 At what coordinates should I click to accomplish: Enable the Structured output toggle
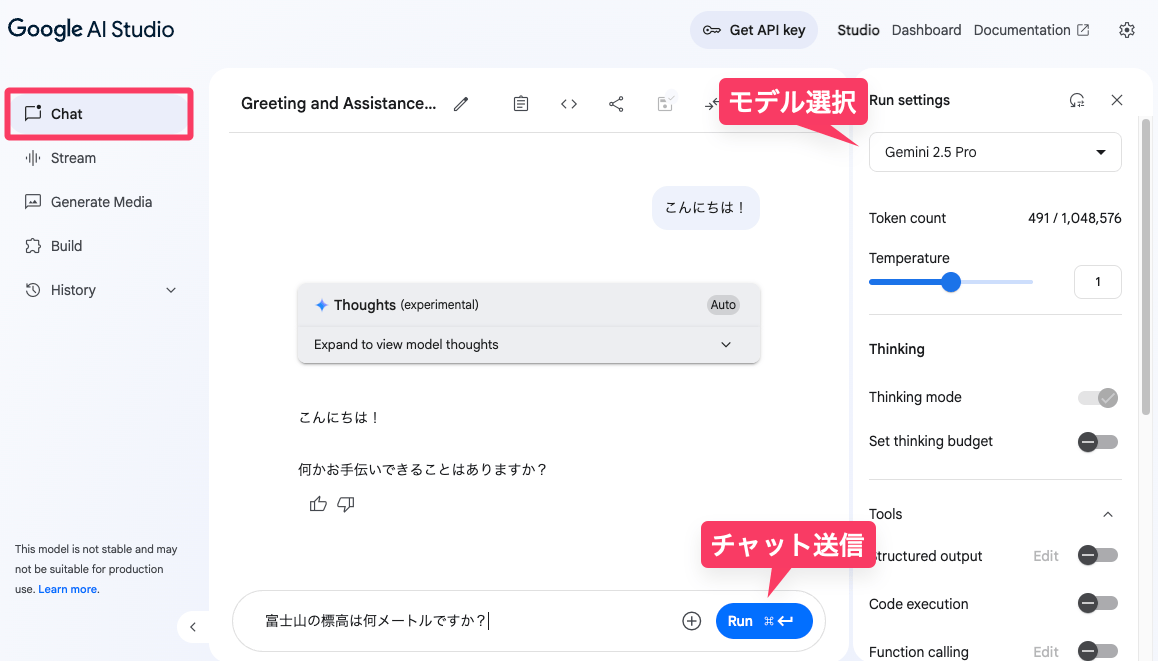pos(1097,556)
